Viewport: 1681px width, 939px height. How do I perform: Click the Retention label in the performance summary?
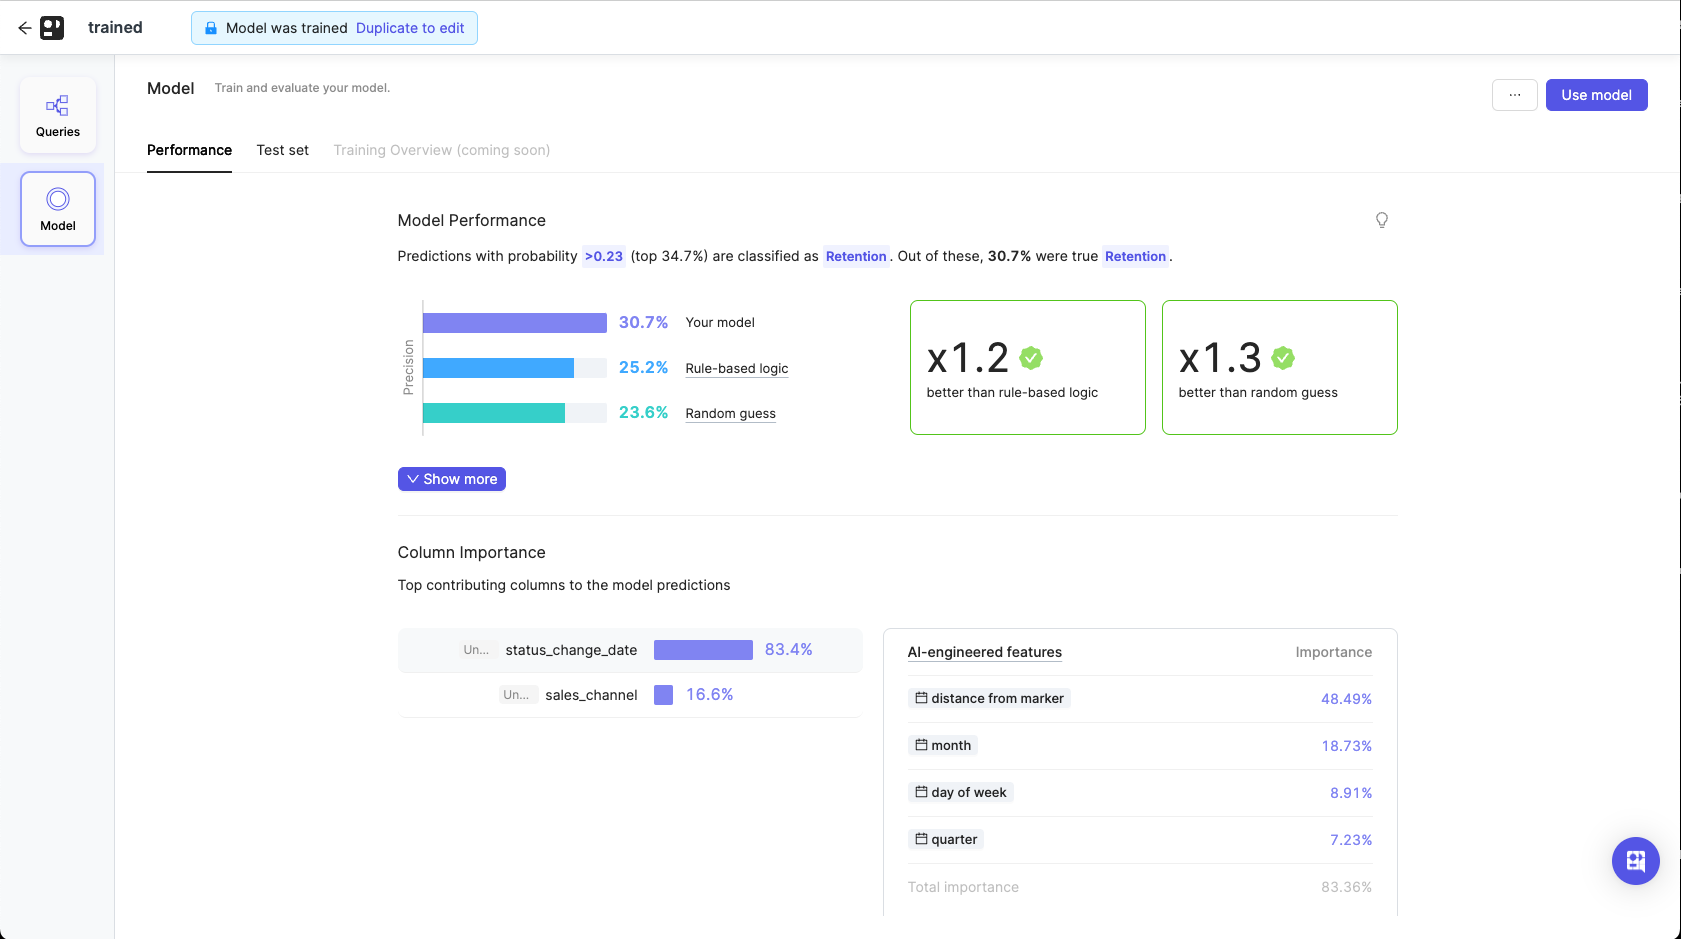point(856,256)
